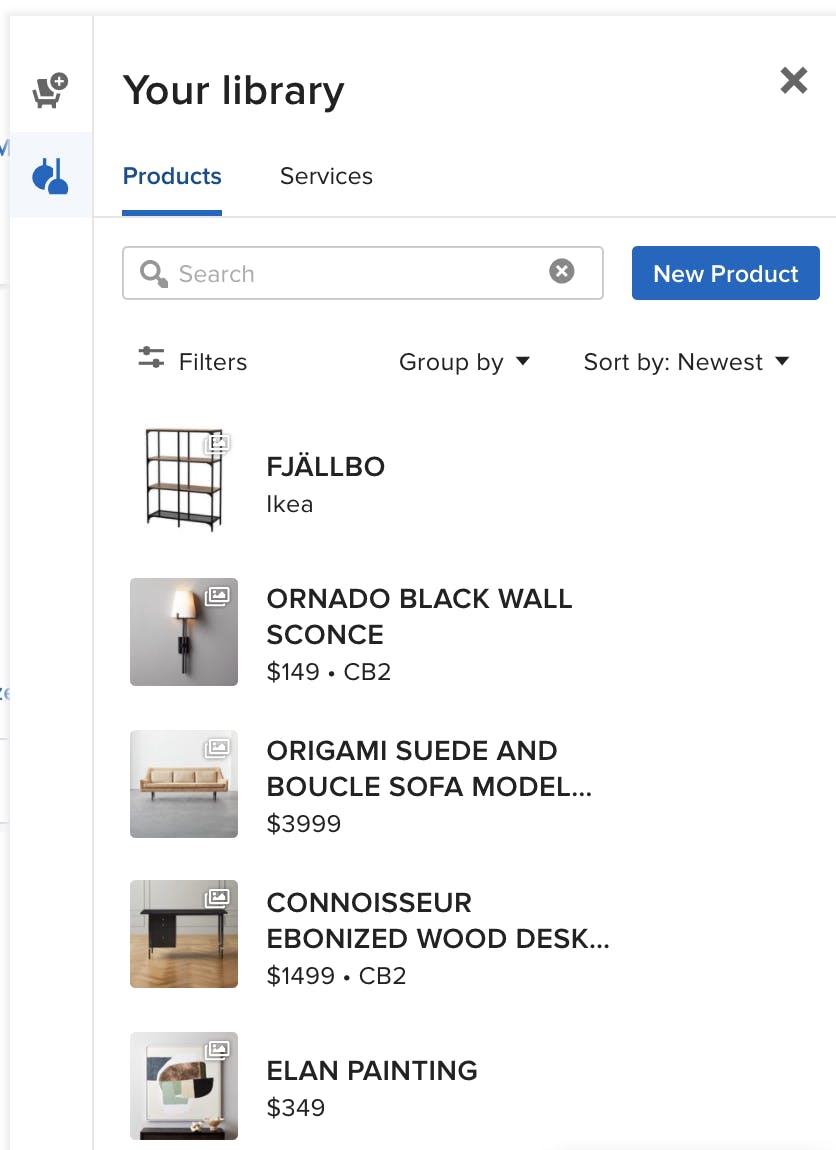Select the Products tab
The width and height of the screenshot is (836, 1150).
(x=172, y=176)
